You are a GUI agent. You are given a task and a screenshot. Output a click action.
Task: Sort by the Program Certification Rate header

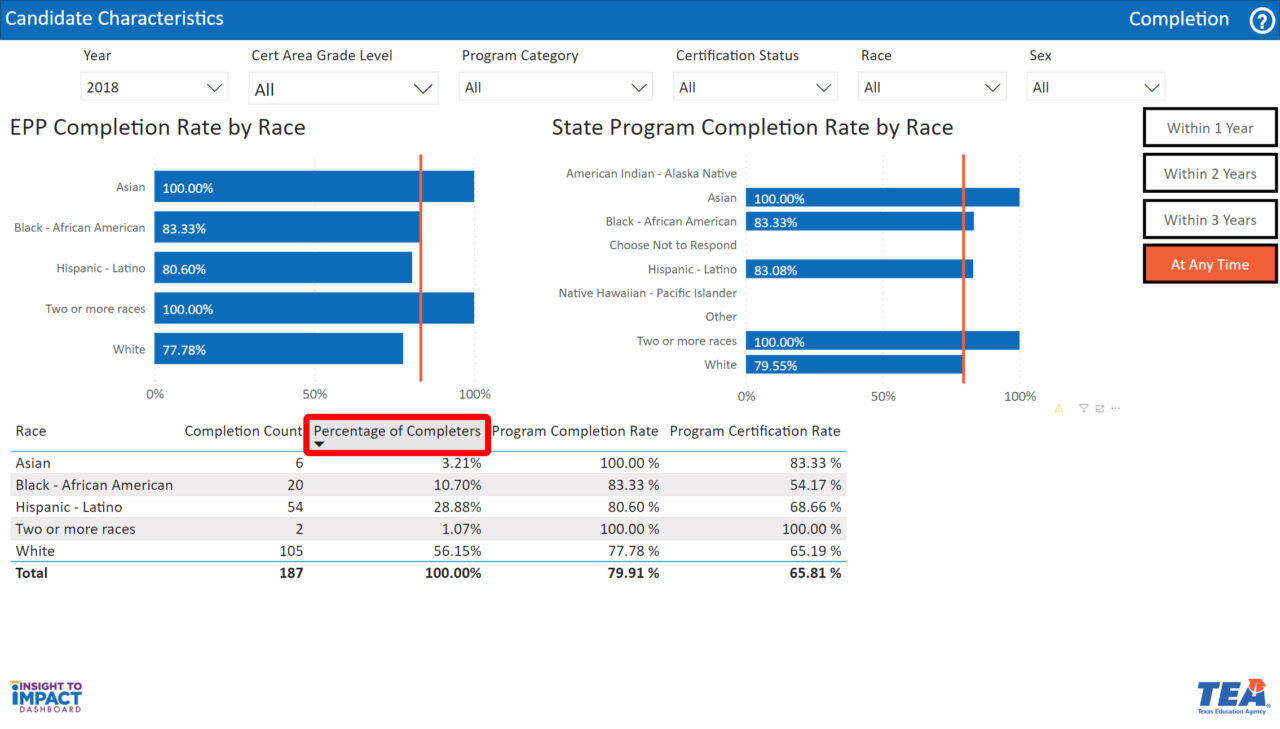click(754, 431)
